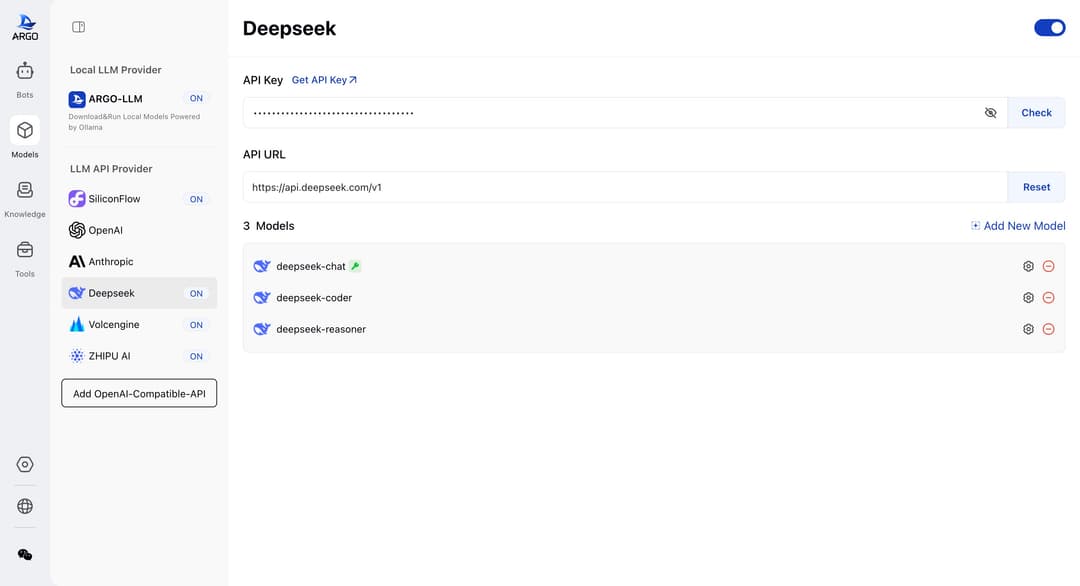The width and height of the screenshot is (1080, 586).
Task: Click the Check button
Action: coord(1036,113)
